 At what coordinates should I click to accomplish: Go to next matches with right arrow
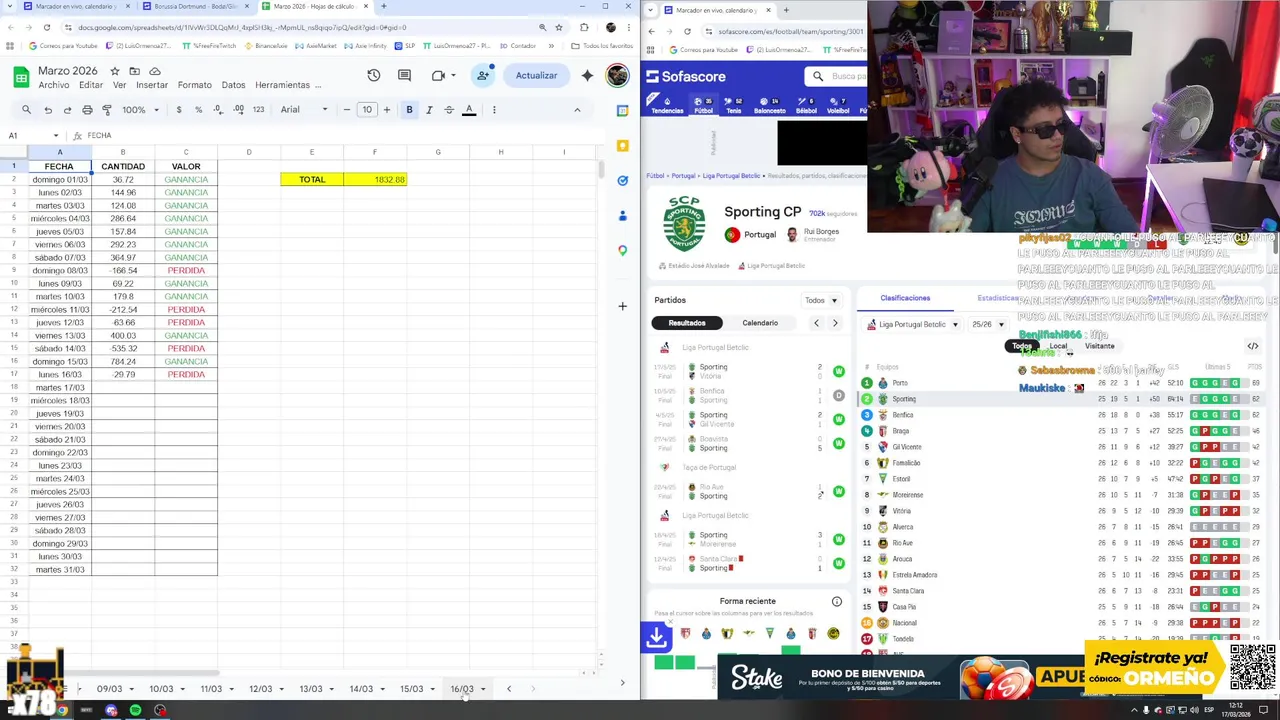point(835,323)
